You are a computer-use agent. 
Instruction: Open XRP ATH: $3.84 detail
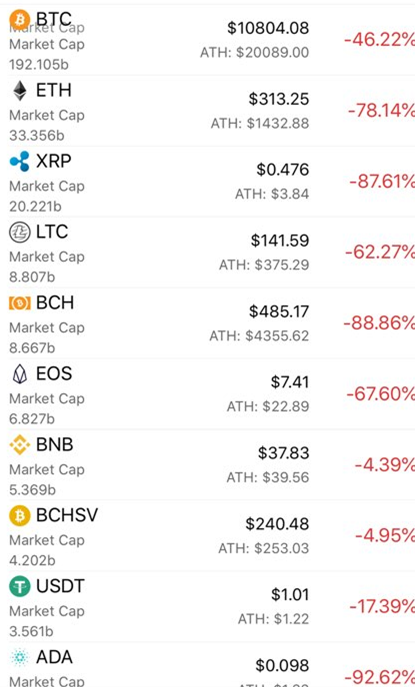pyautogui.click(x=272, y=194)
